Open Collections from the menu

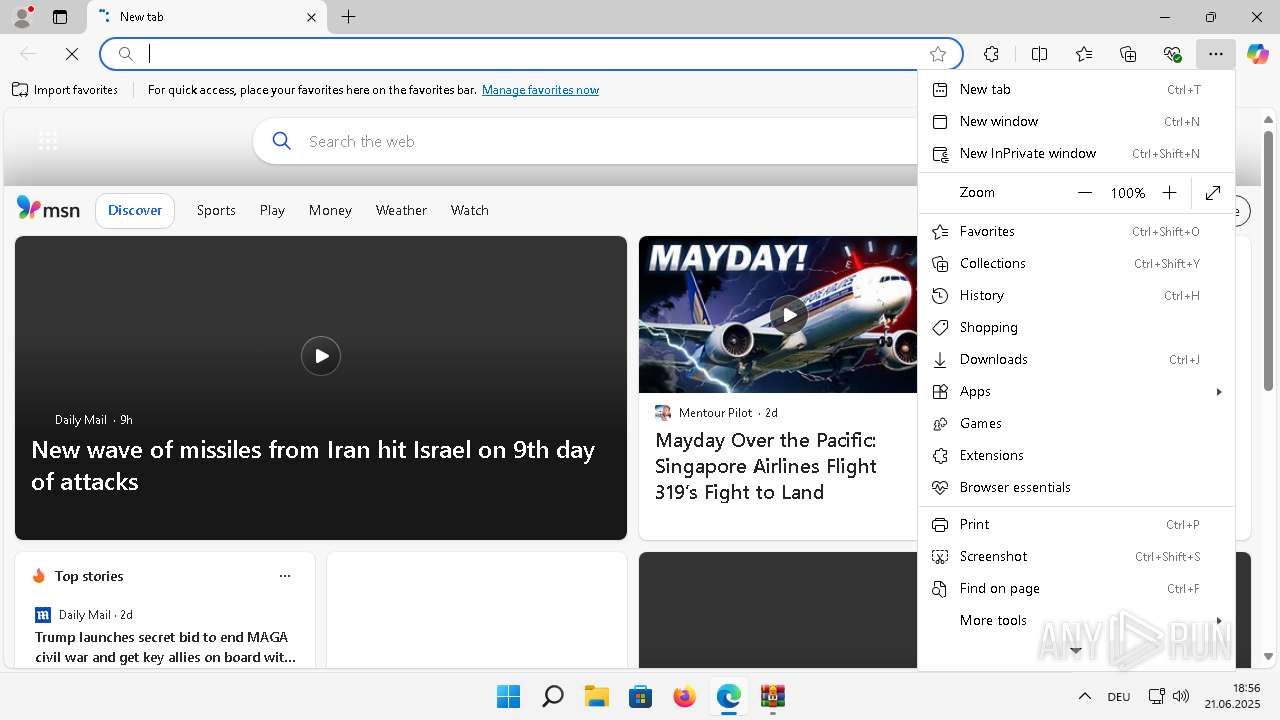[x=1076, y=263]
